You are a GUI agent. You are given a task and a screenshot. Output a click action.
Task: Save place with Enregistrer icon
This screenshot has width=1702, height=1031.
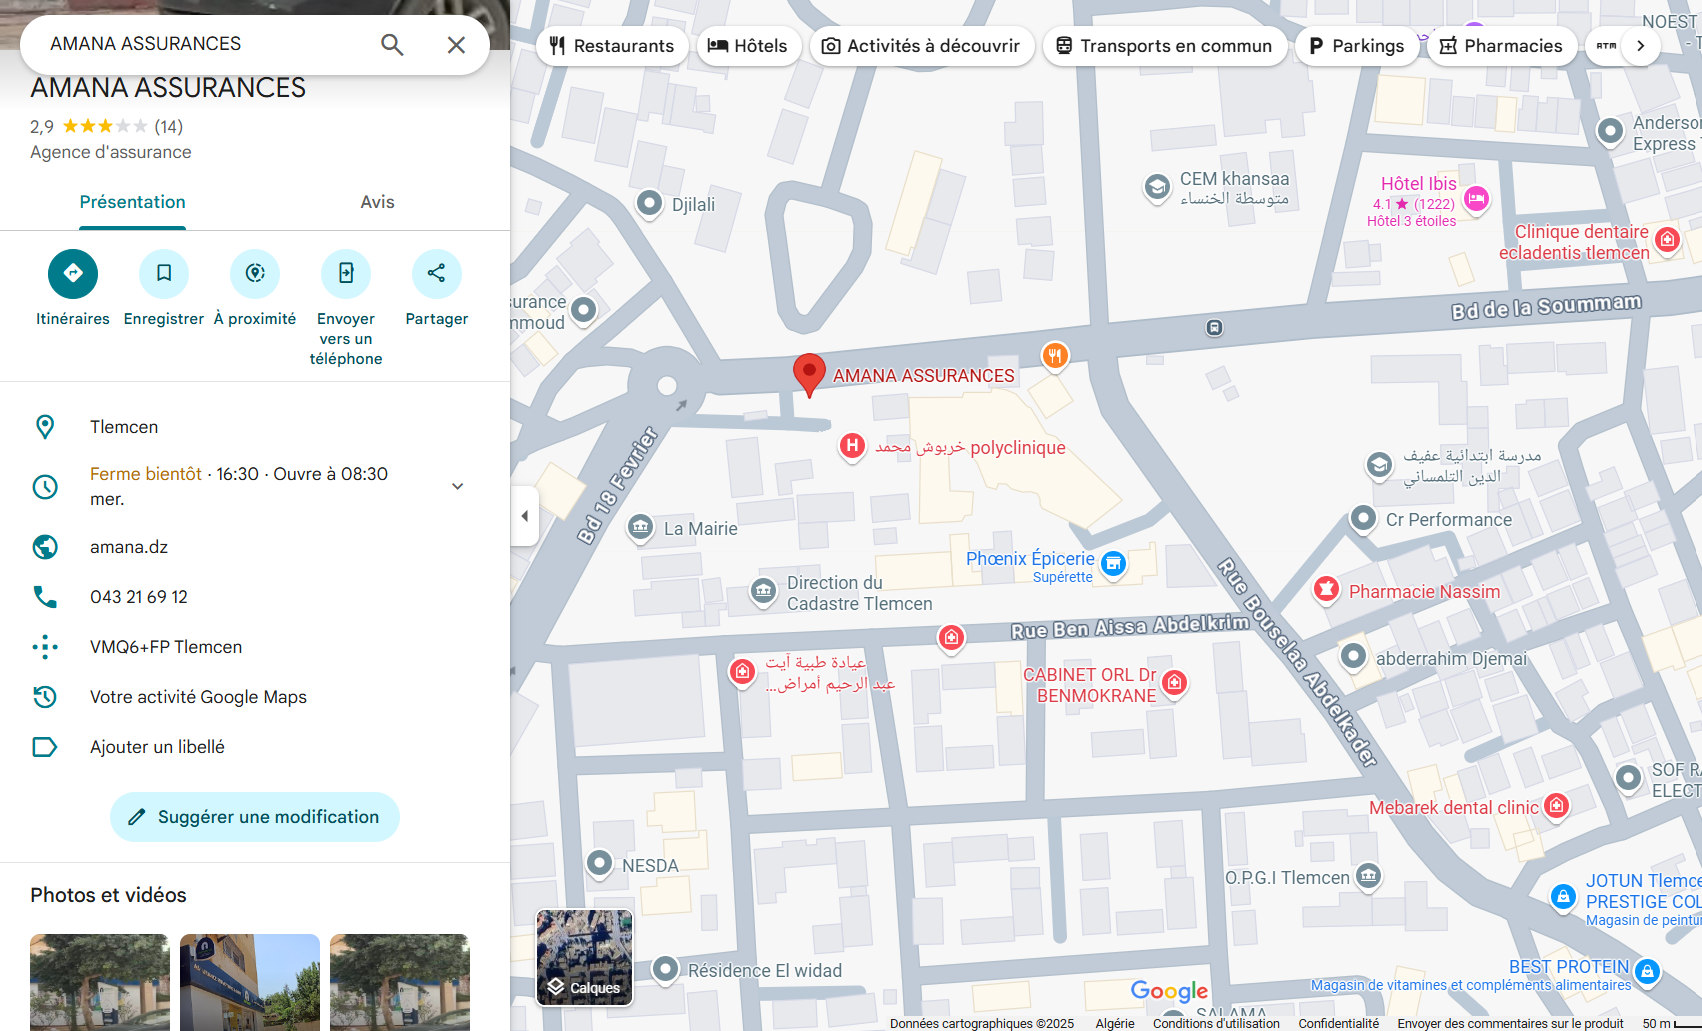point(164,274)
